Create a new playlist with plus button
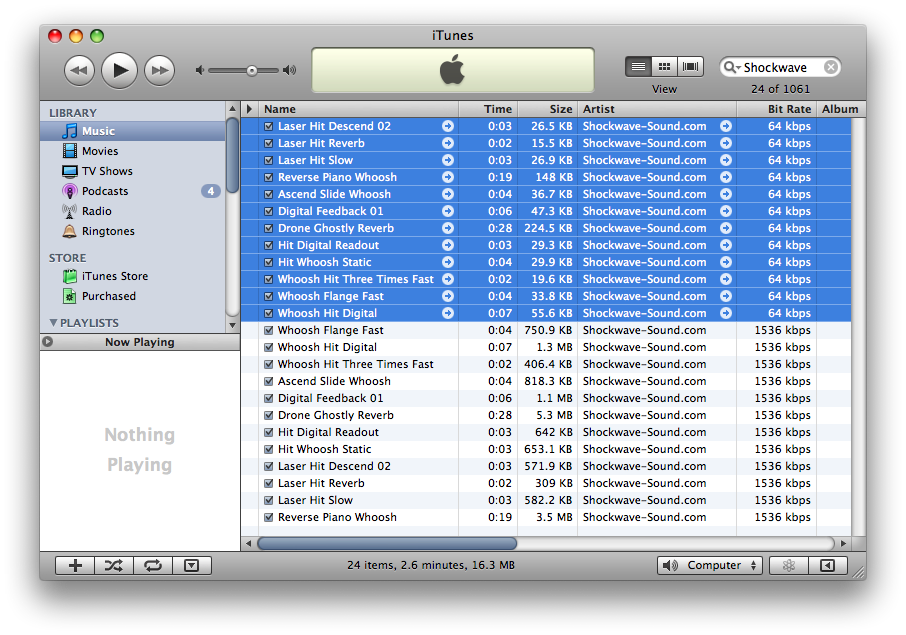This screenshot has width=906, height=635. click(x=75, y=565)
